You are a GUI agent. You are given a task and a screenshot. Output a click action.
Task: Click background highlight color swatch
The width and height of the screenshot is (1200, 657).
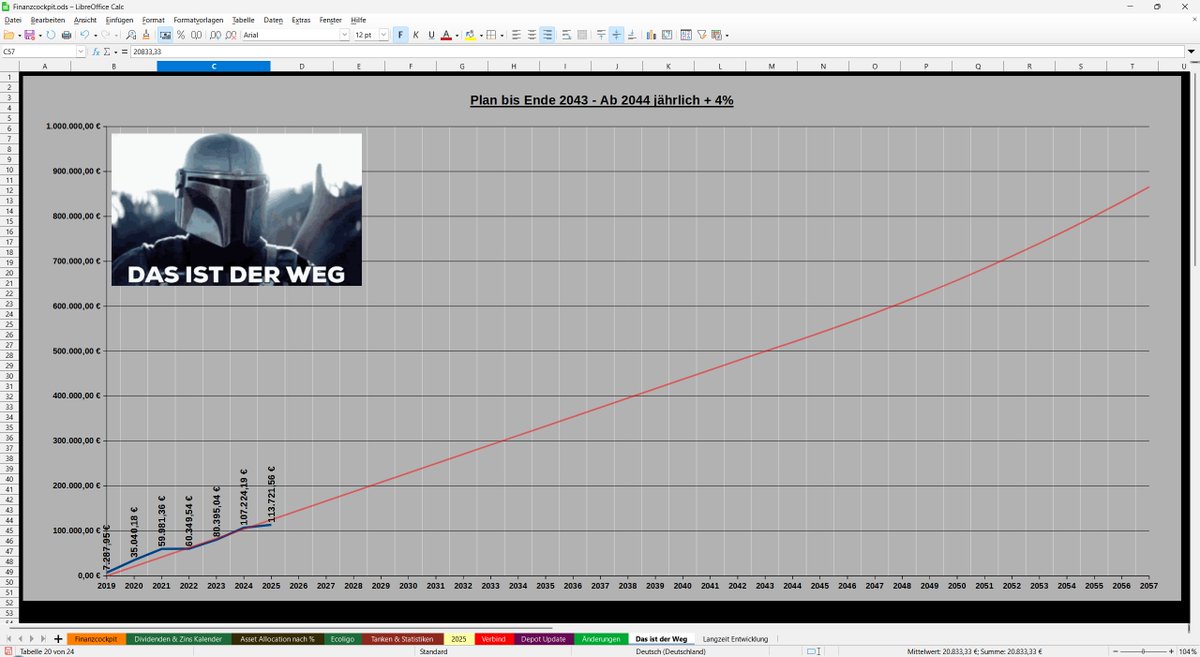[470, 35]
